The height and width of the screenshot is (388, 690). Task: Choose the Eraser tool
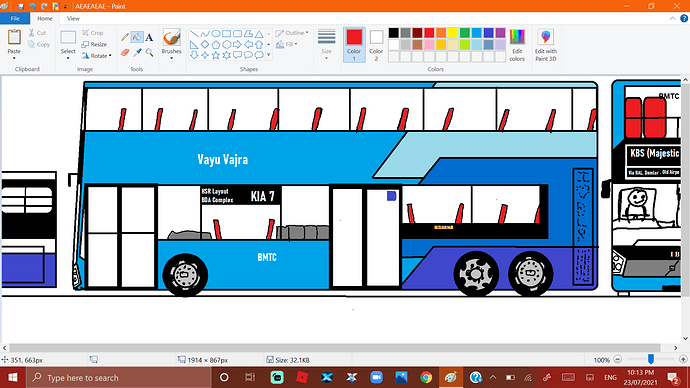(x=125, y=52)
